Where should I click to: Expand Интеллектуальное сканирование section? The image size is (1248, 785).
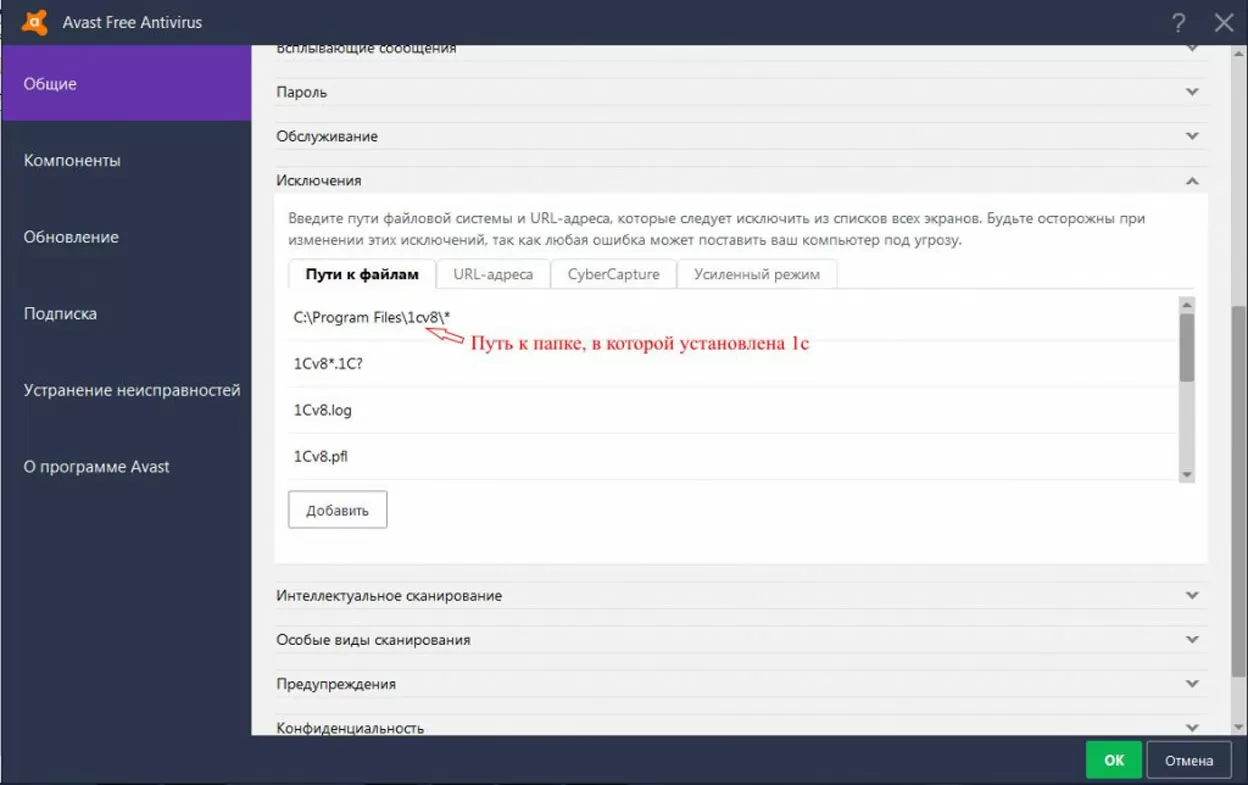(x=741, y=595)
